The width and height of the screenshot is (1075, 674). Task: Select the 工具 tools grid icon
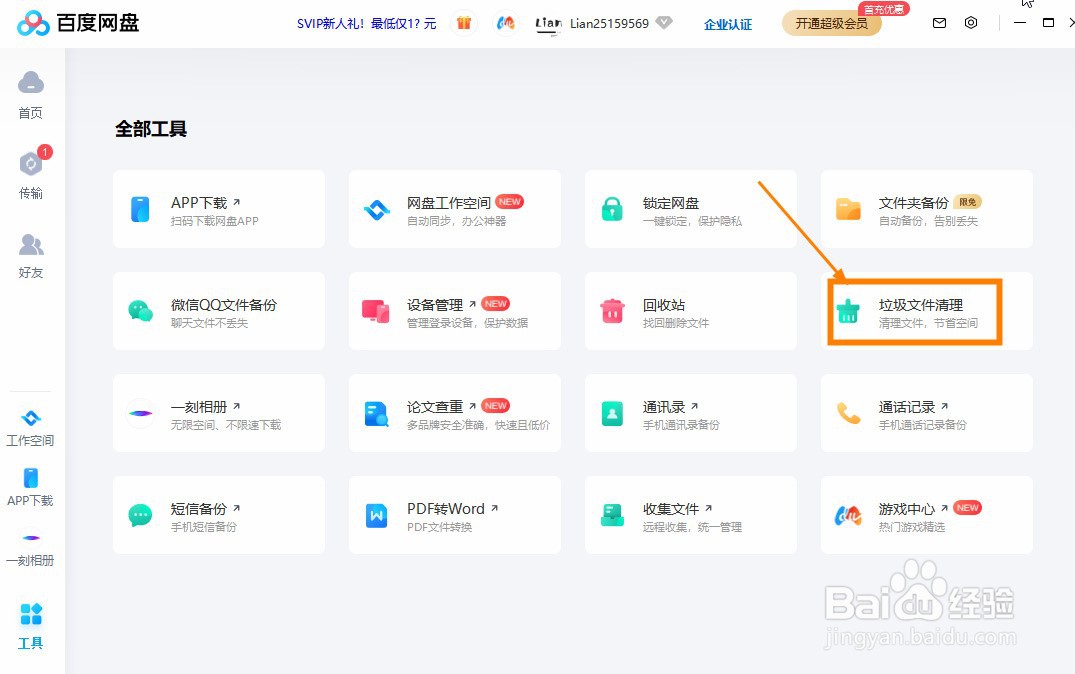click(31, 614)
